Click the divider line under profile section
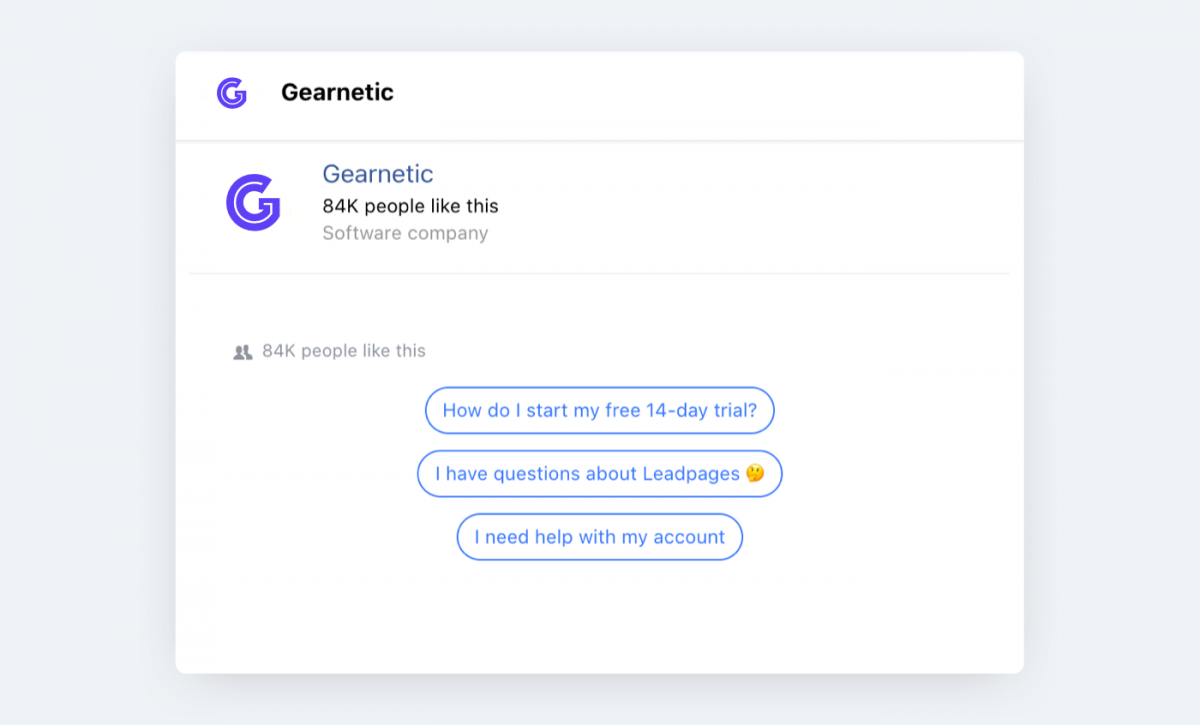This screenshot has width=1200, height=725. tap(600, 273)
